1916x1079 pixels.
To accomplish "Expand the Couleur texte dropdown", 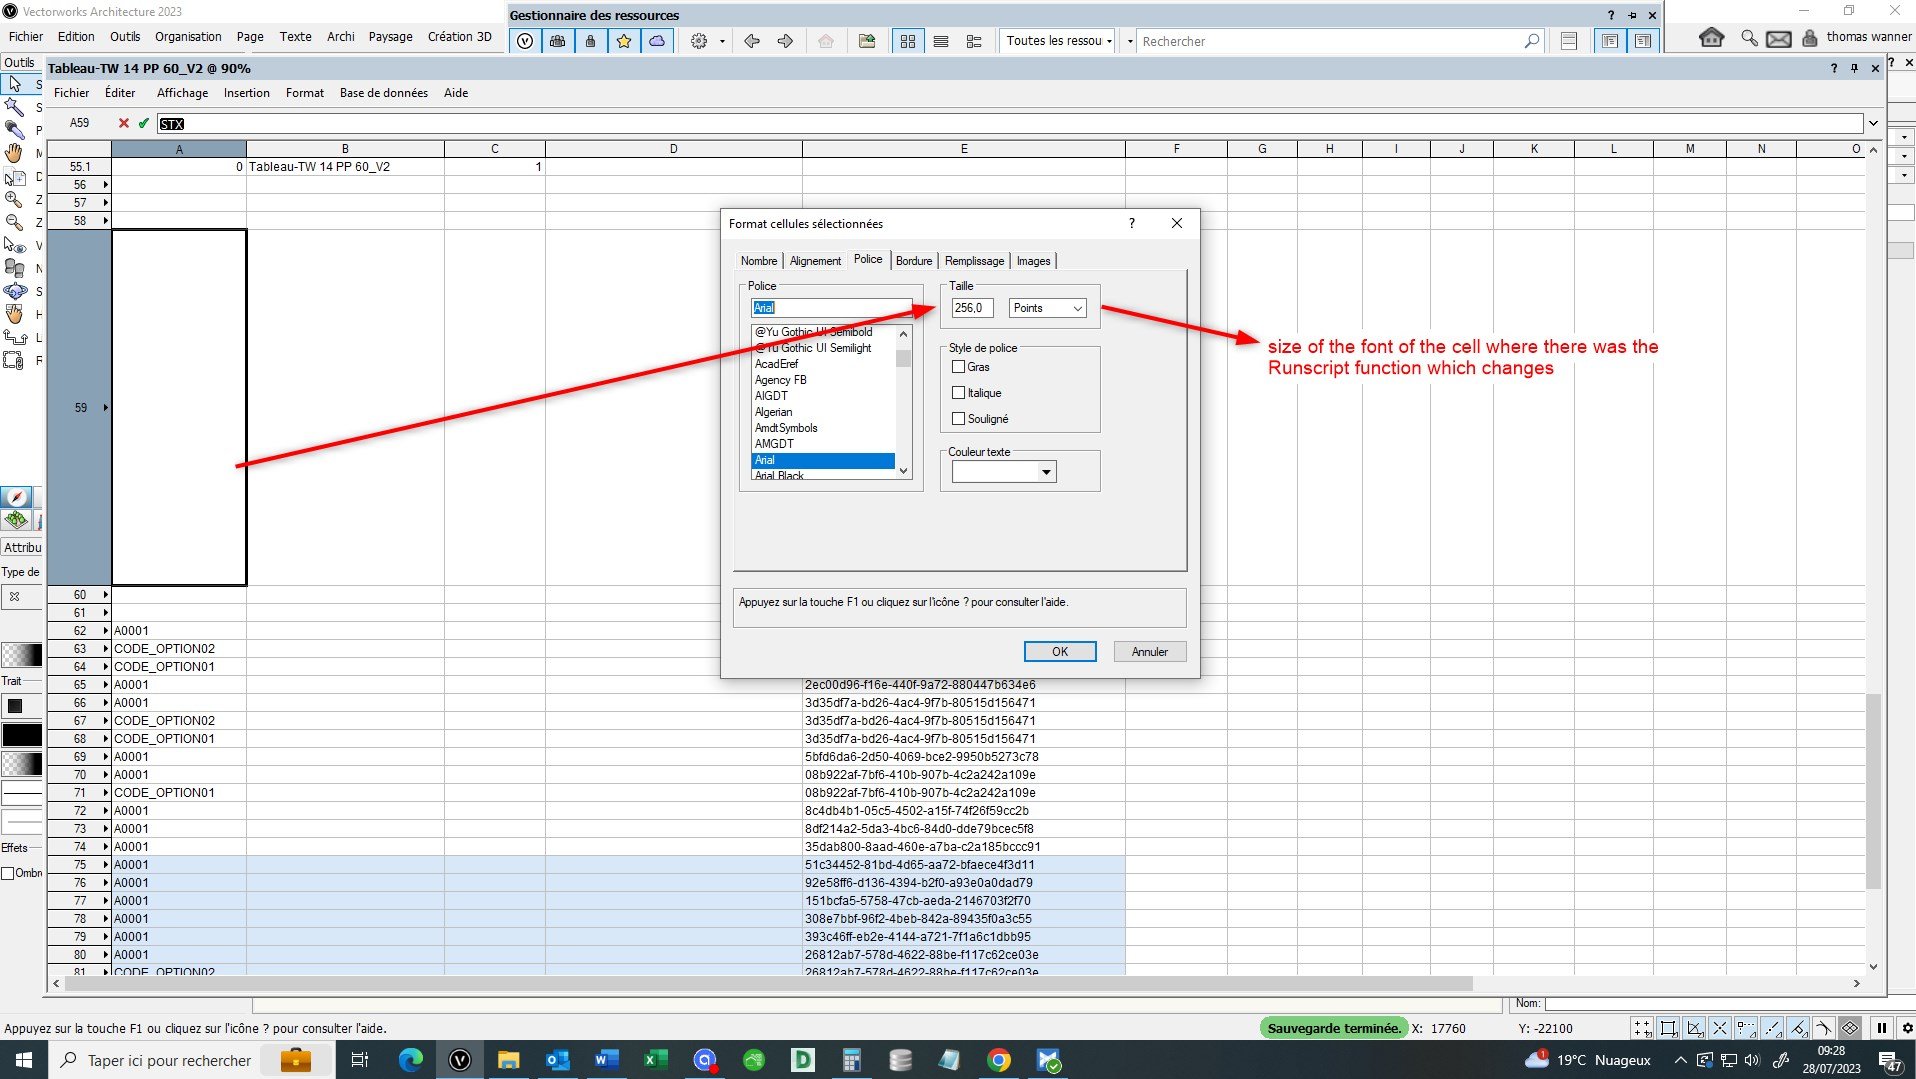I will point(1046,472).
